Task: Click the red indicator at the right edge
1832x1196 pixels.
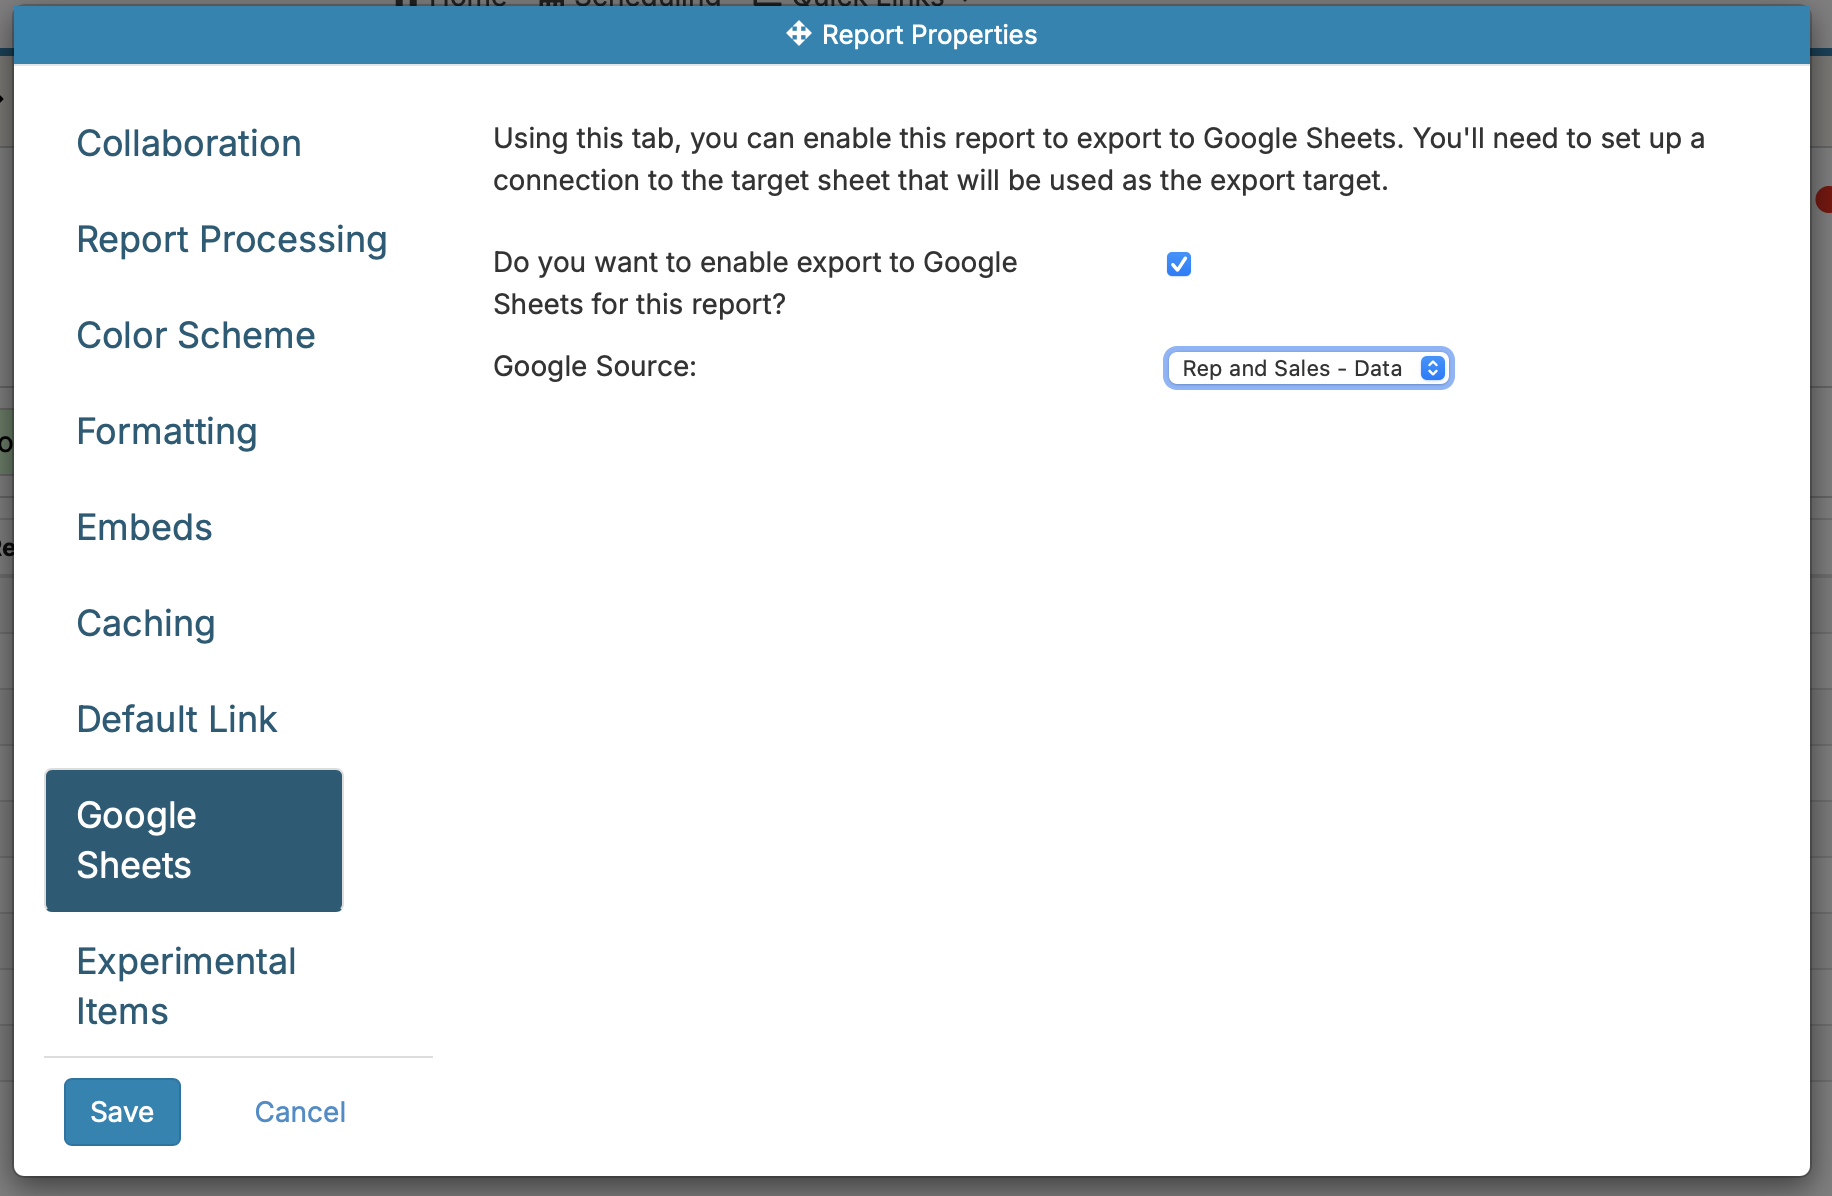Action: click(x=1827, y=199)
